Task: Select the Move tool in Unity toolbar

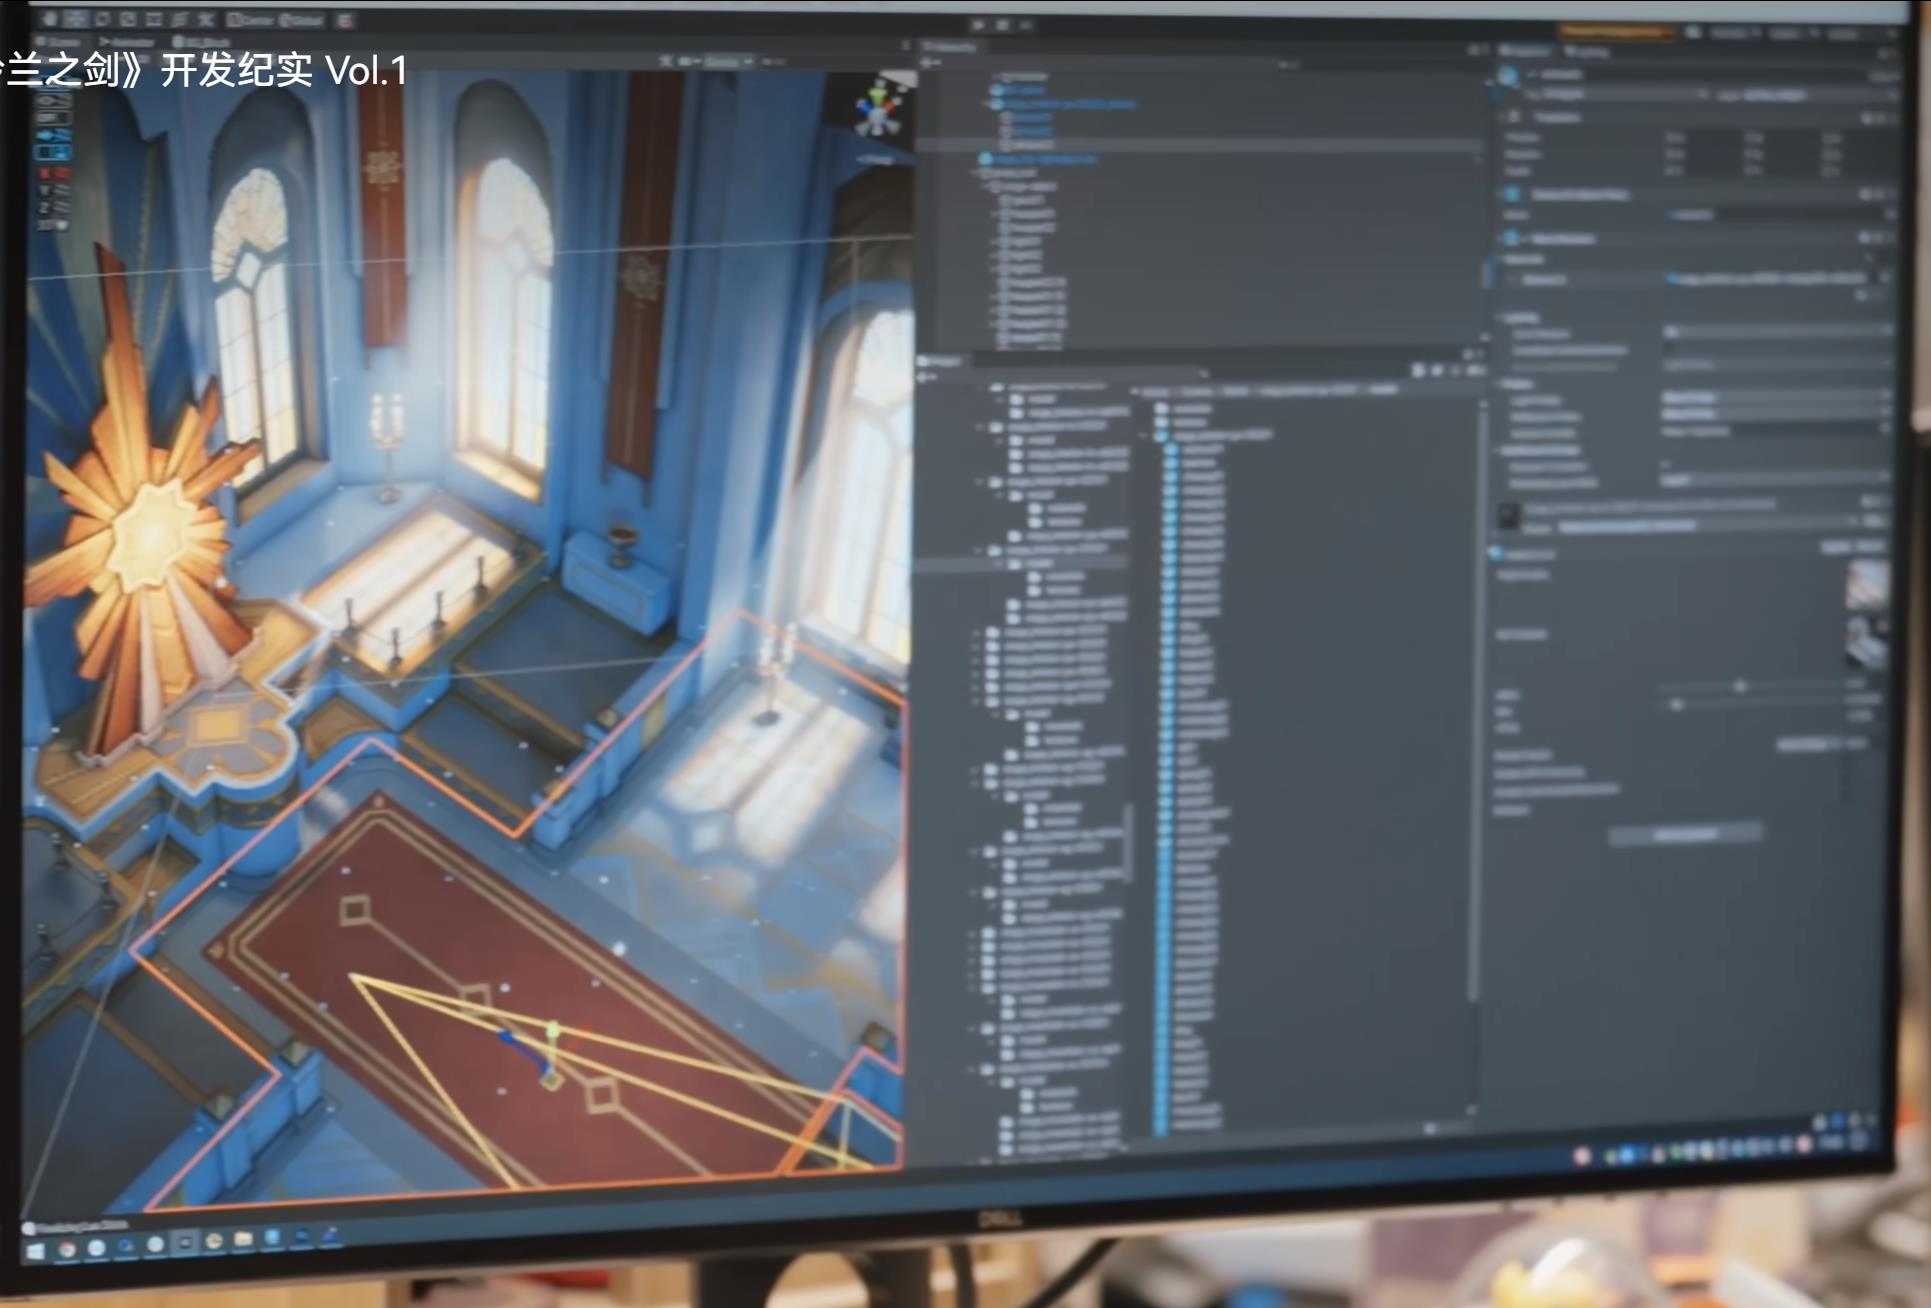Action: click(x=76, y=18)
